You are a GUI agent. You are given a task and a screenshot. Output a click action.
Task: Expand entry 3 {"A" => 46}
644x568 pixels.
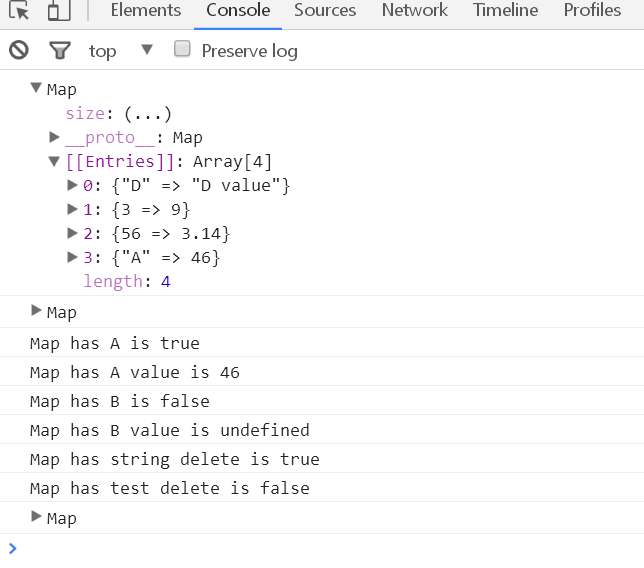[72, 257]
